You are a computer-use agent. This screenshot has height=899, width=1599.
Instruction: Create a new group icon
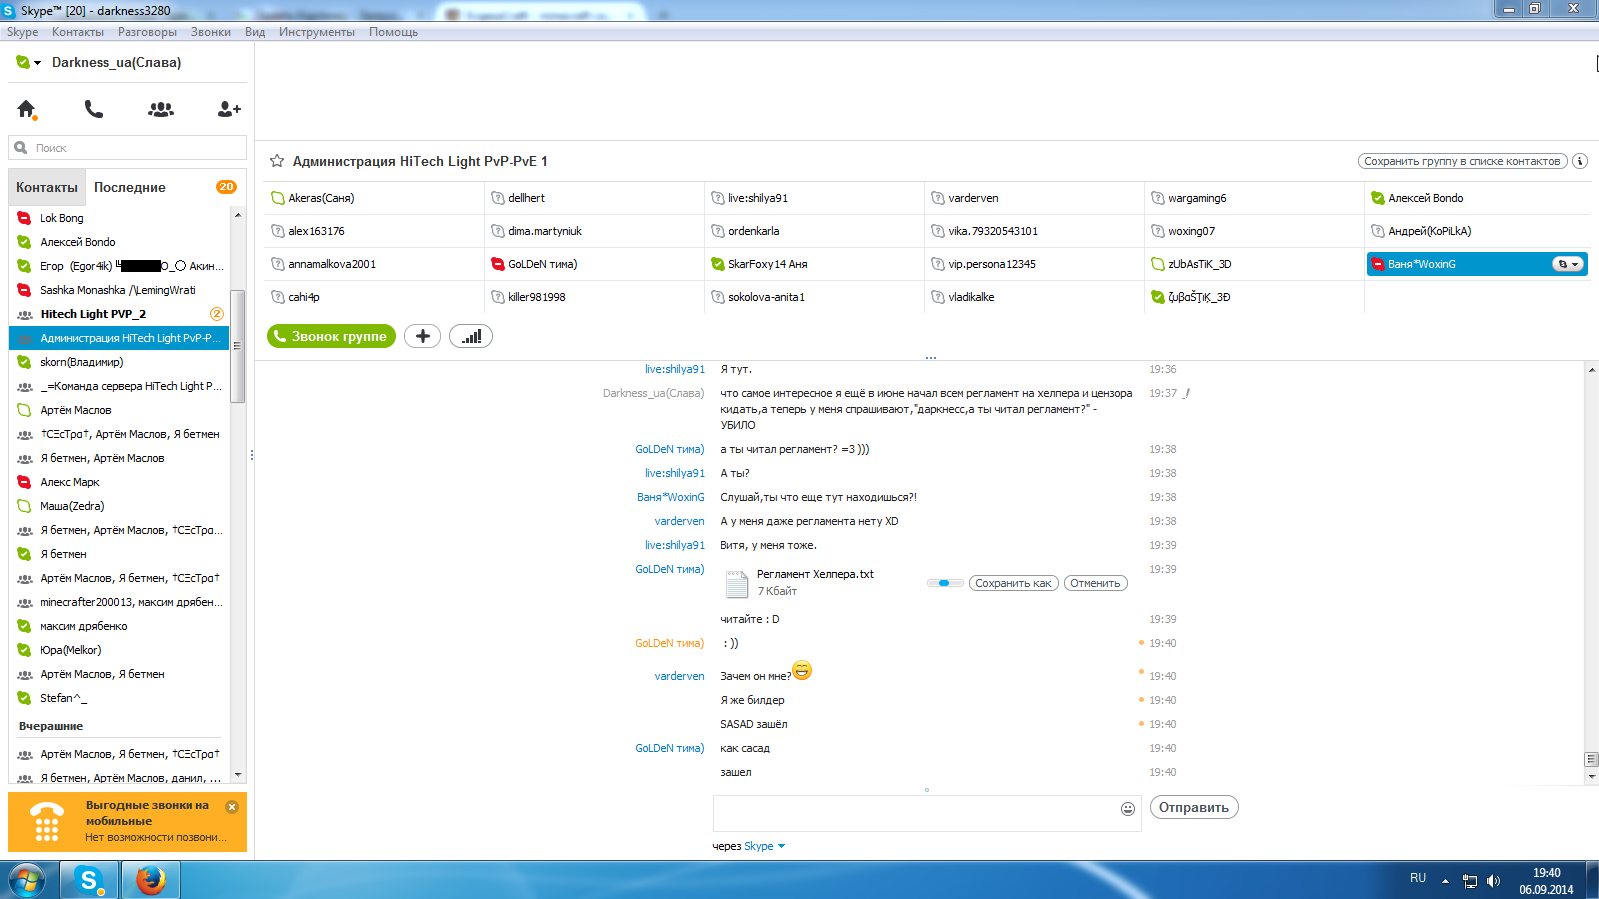click(x=161, y=109)
